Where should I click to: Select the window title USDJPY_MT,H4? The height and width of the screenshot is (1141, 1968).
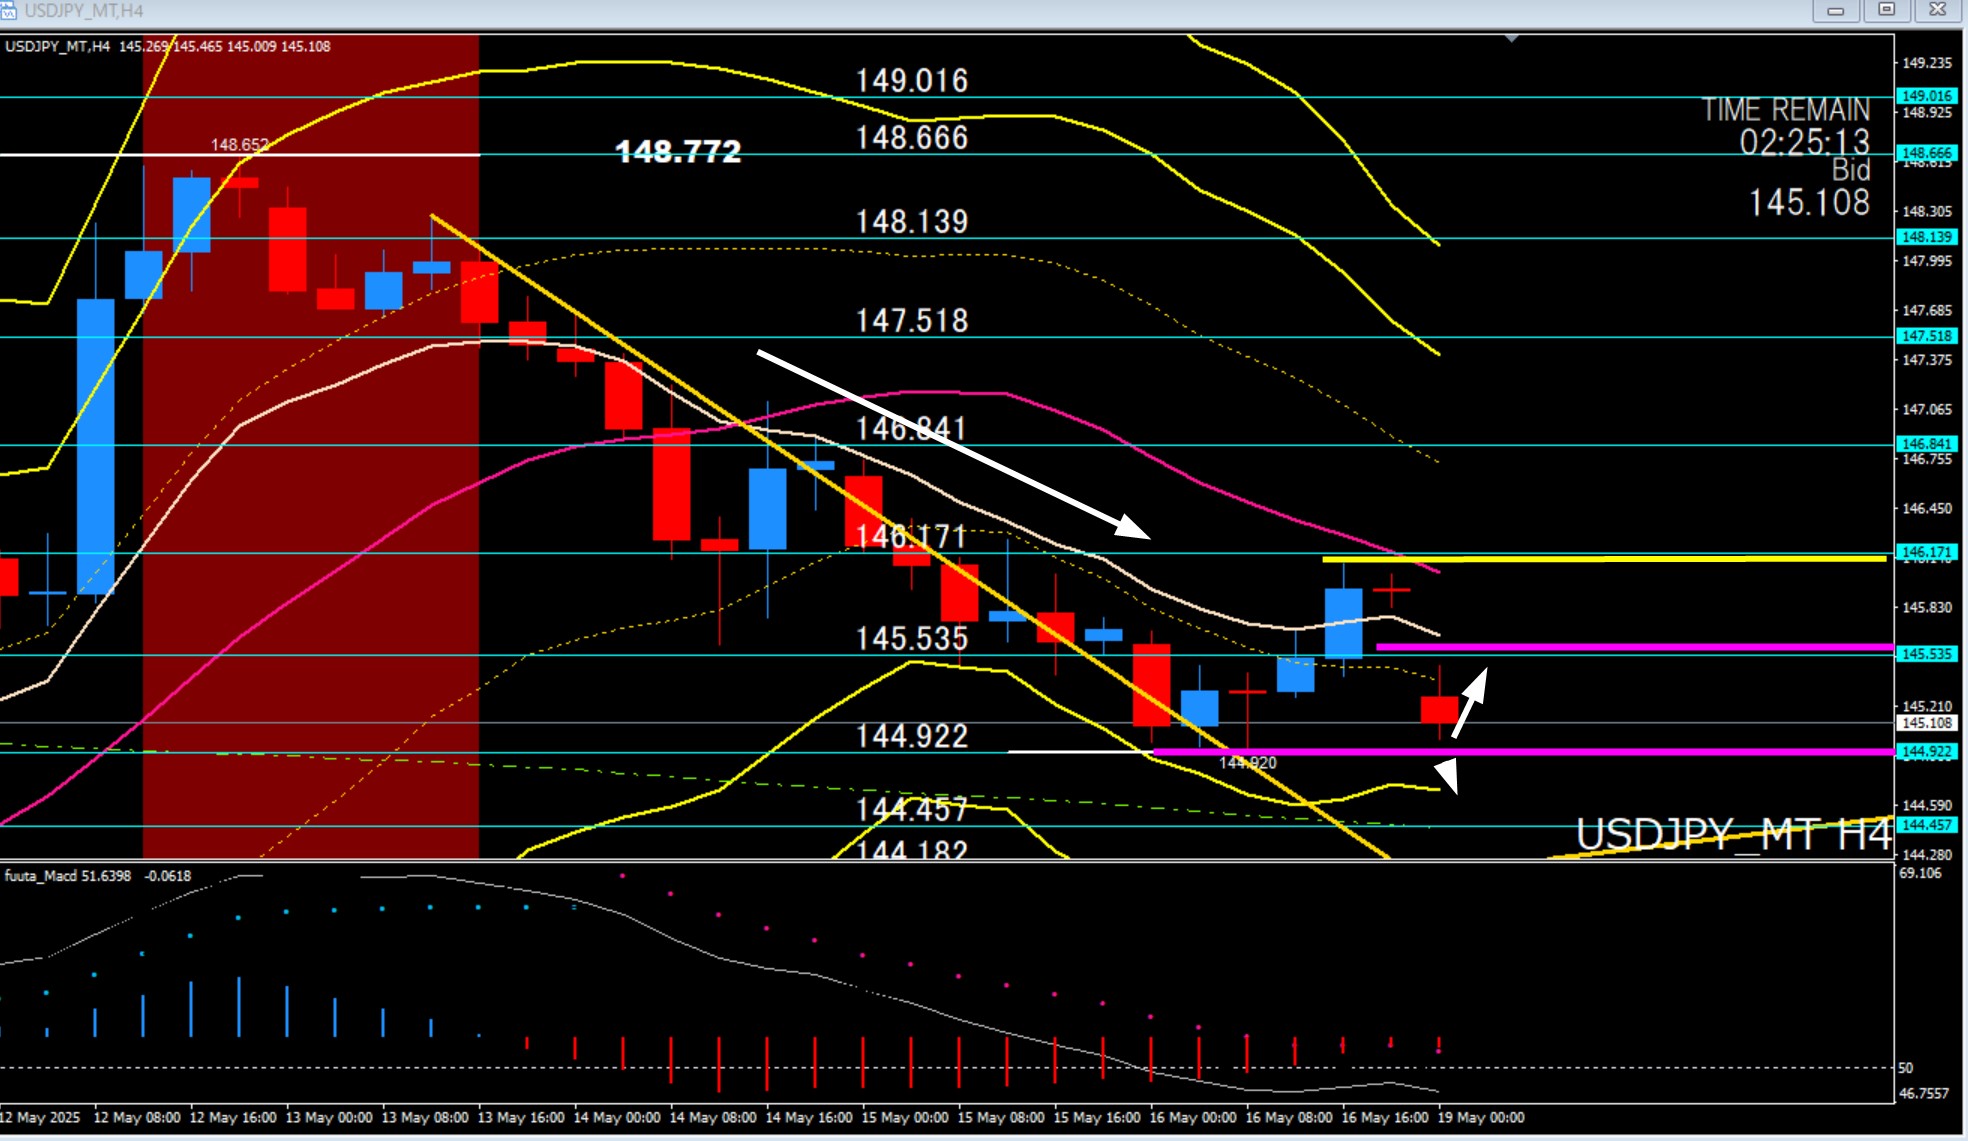pos(84,10)
